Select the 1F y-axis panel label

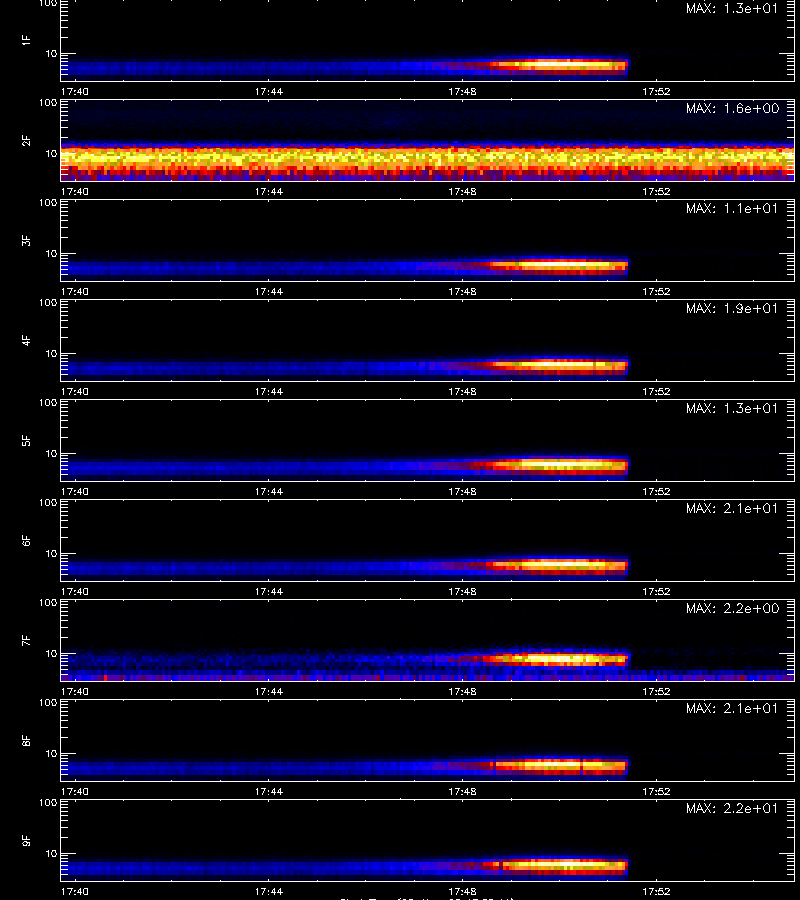(26, 40)
